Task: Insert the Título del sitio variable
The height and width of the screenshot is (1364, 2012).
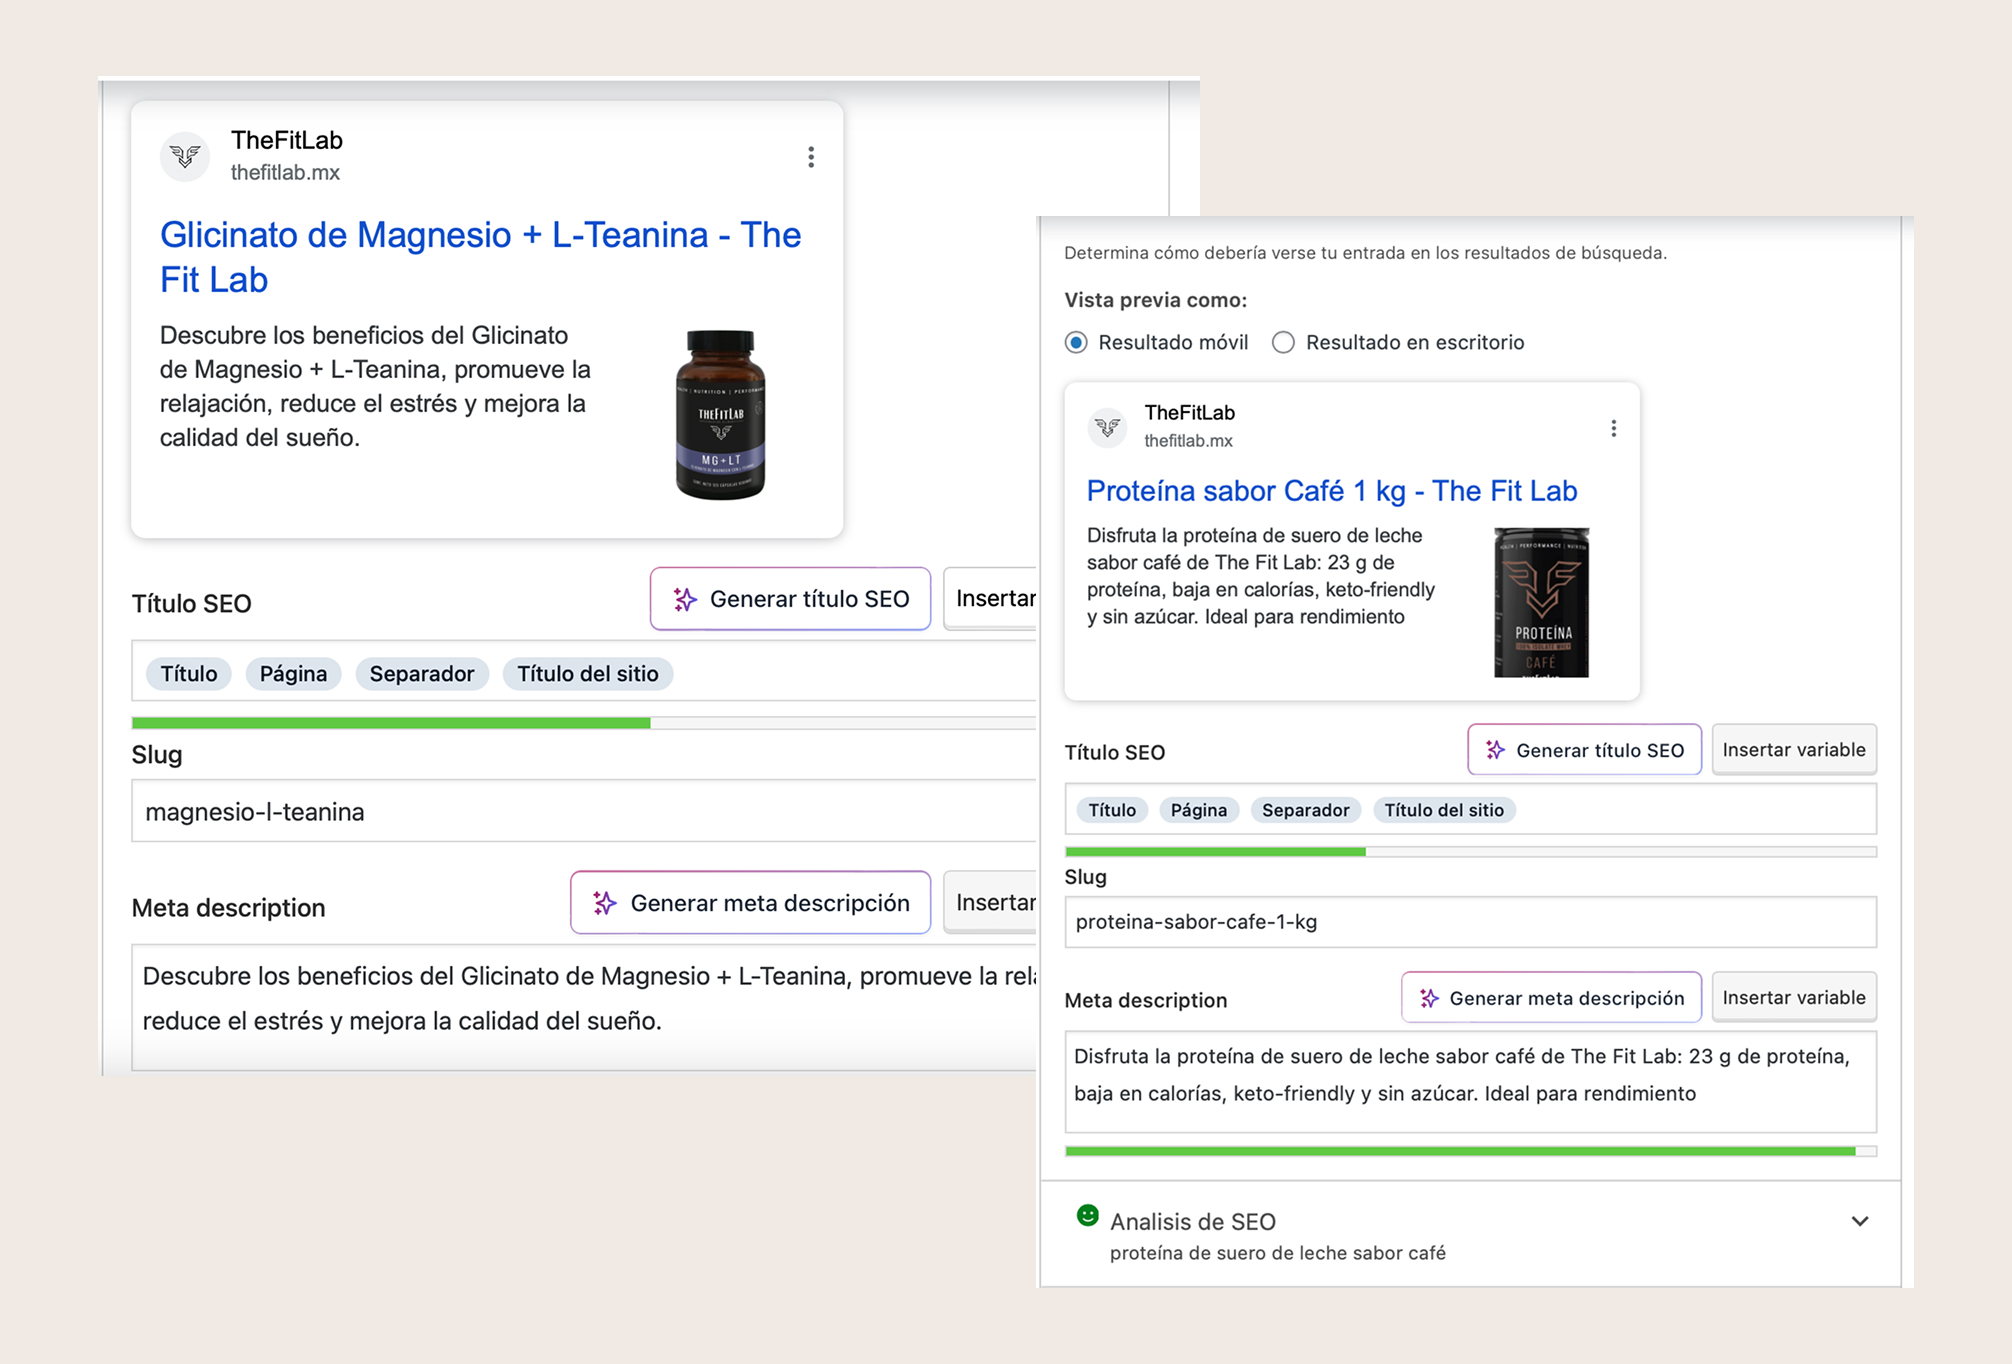Action: (x=1444, y=810)
